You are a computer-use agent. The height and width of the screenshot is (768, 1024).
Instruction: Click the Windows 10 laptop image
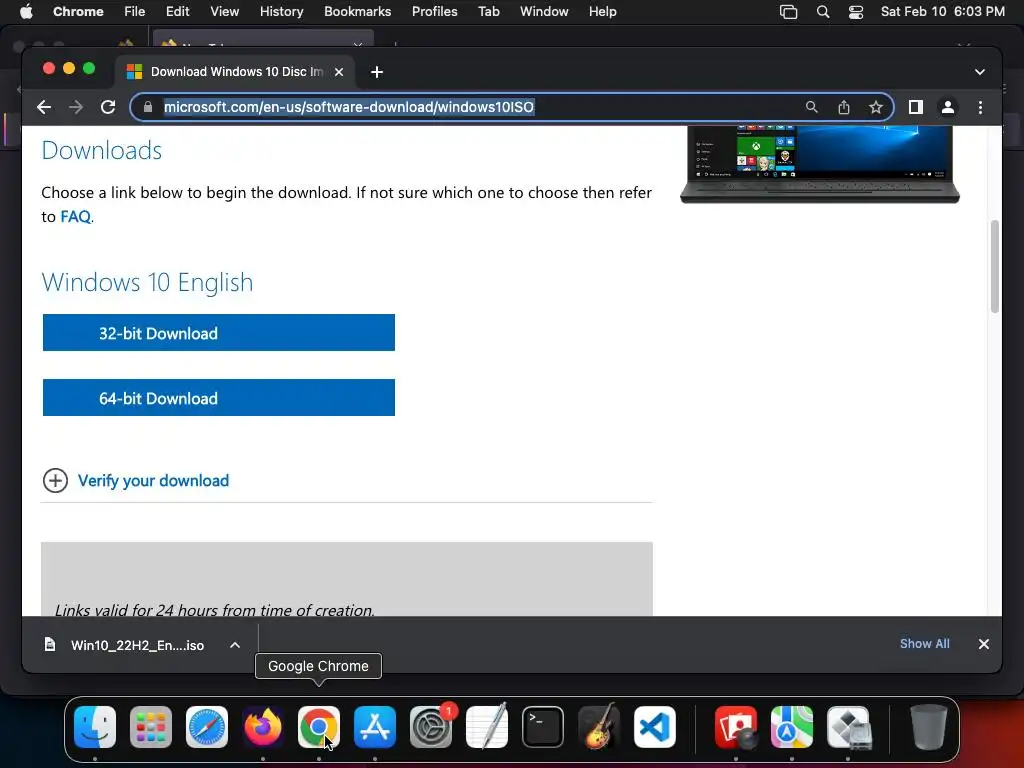820,165
